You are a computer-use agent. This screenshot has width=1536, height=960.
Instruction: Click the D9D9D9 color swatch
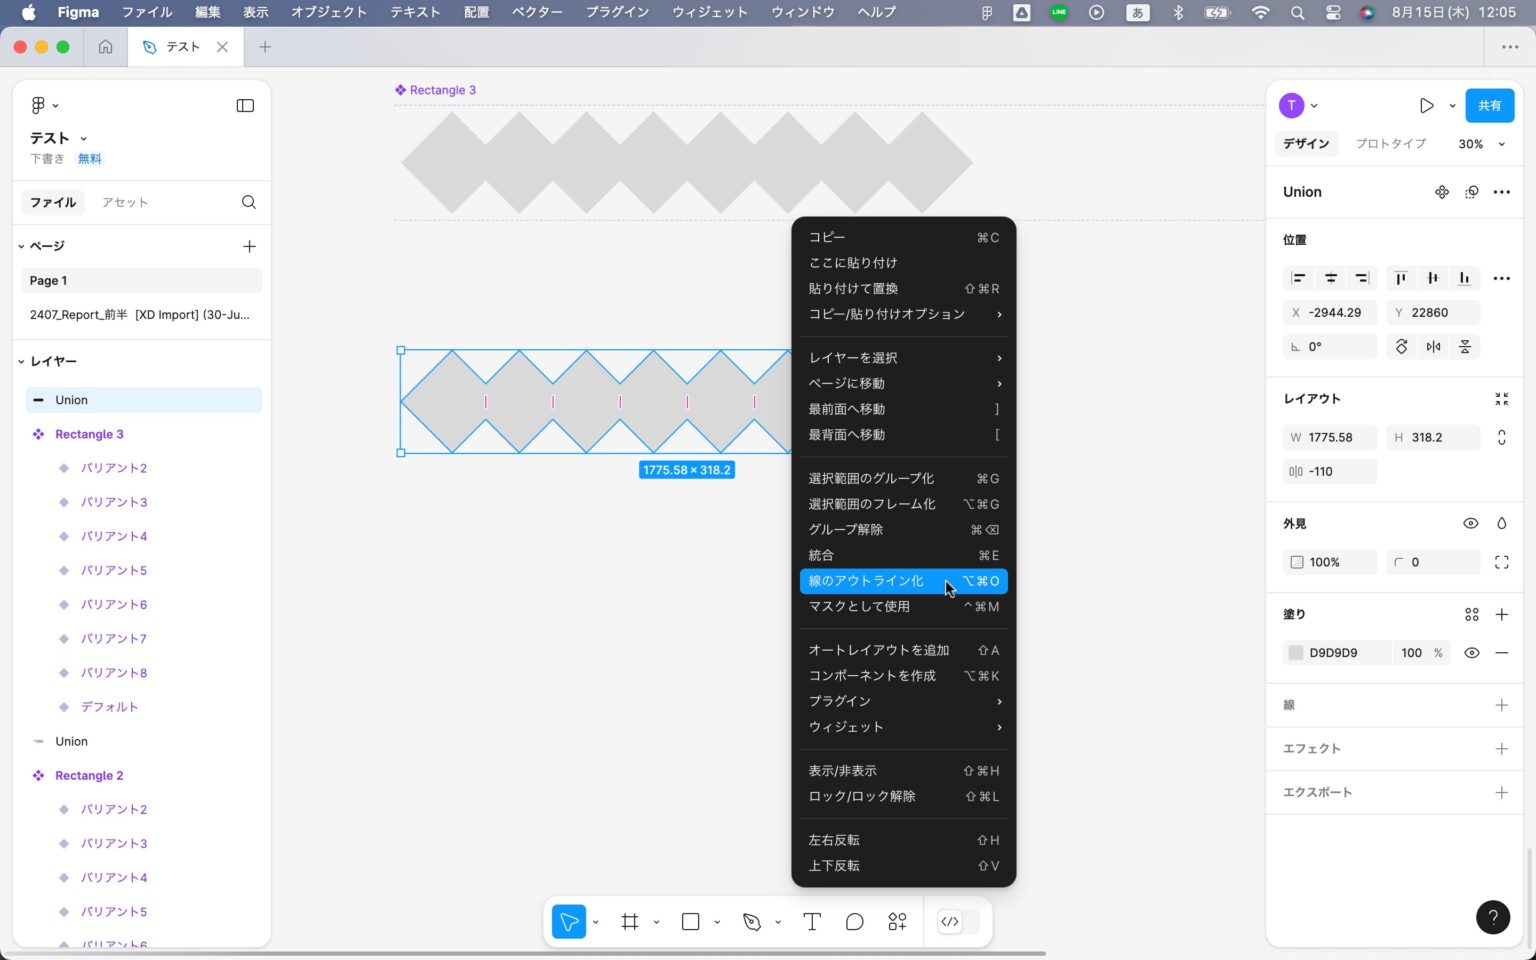pos(1295,652)
